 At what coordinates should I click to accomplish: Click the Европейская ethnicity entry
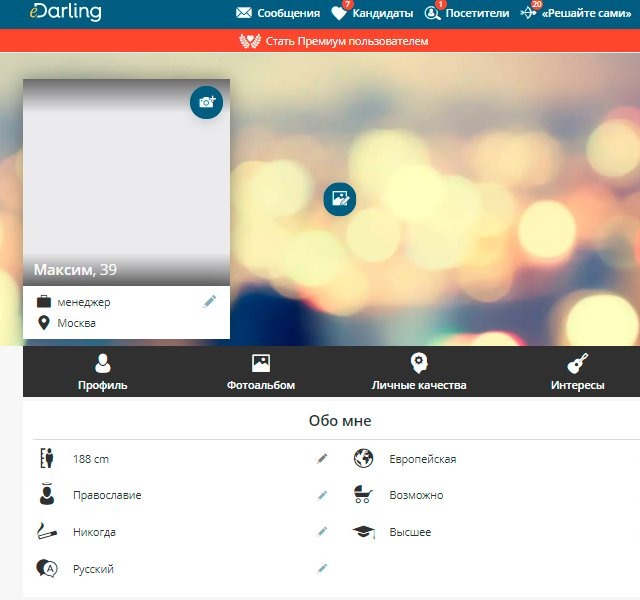coord(422,459)
